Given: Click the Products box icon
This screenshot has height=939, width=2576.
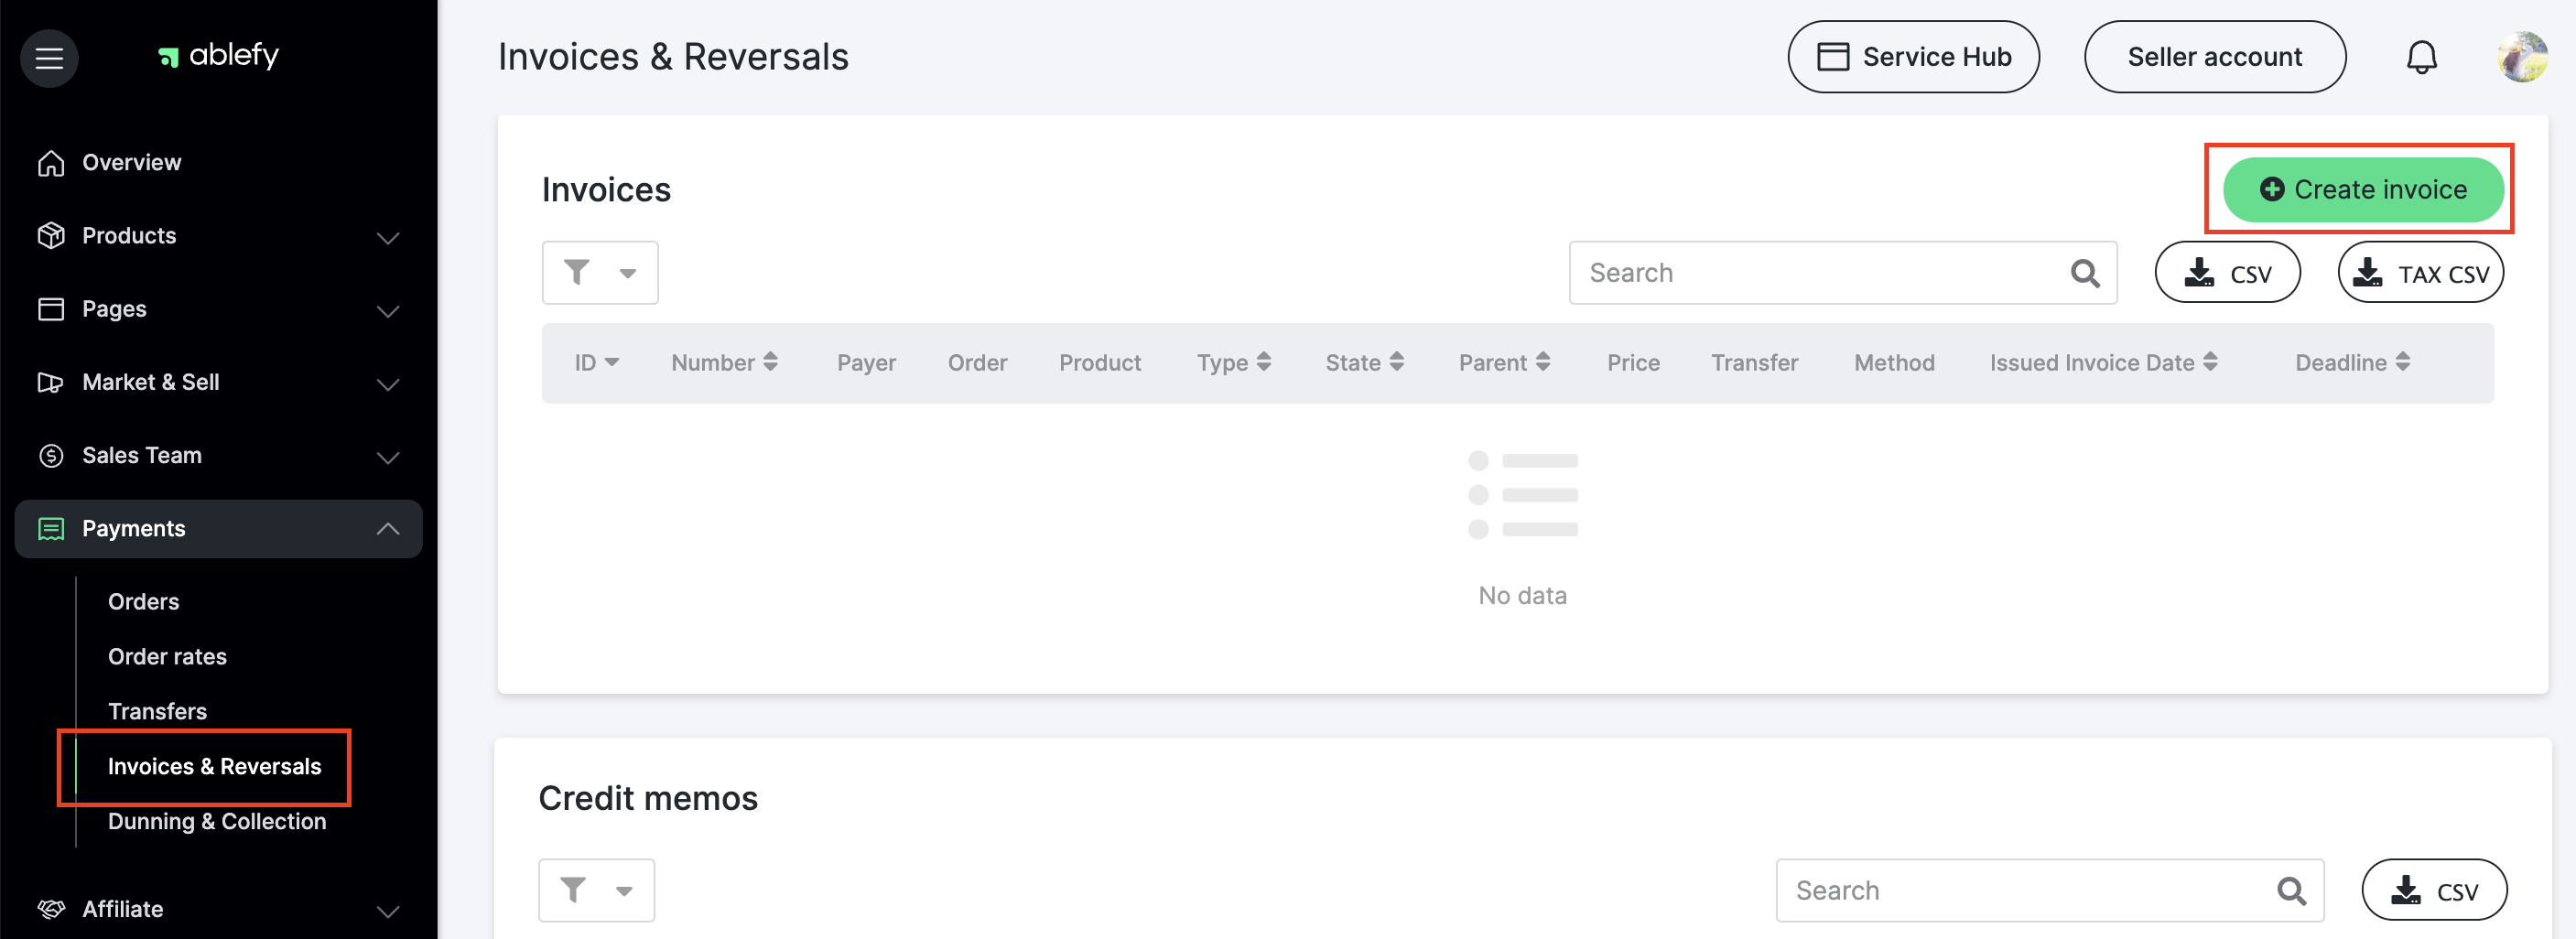Looking at the screenshot, I should [x=51, y=236].
